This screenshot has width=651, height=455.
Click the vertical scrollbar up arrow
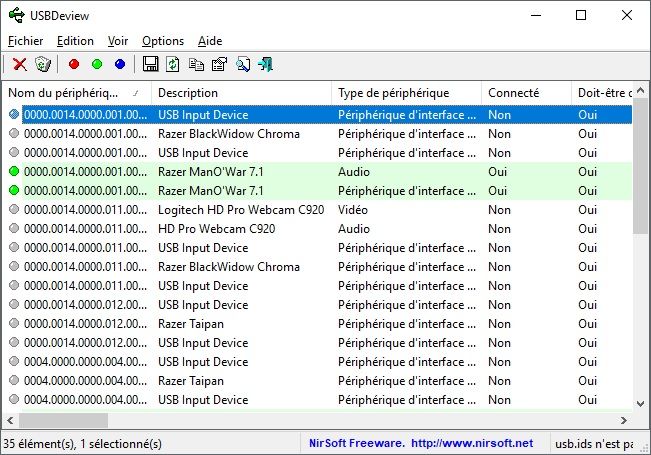pos(640,90)
